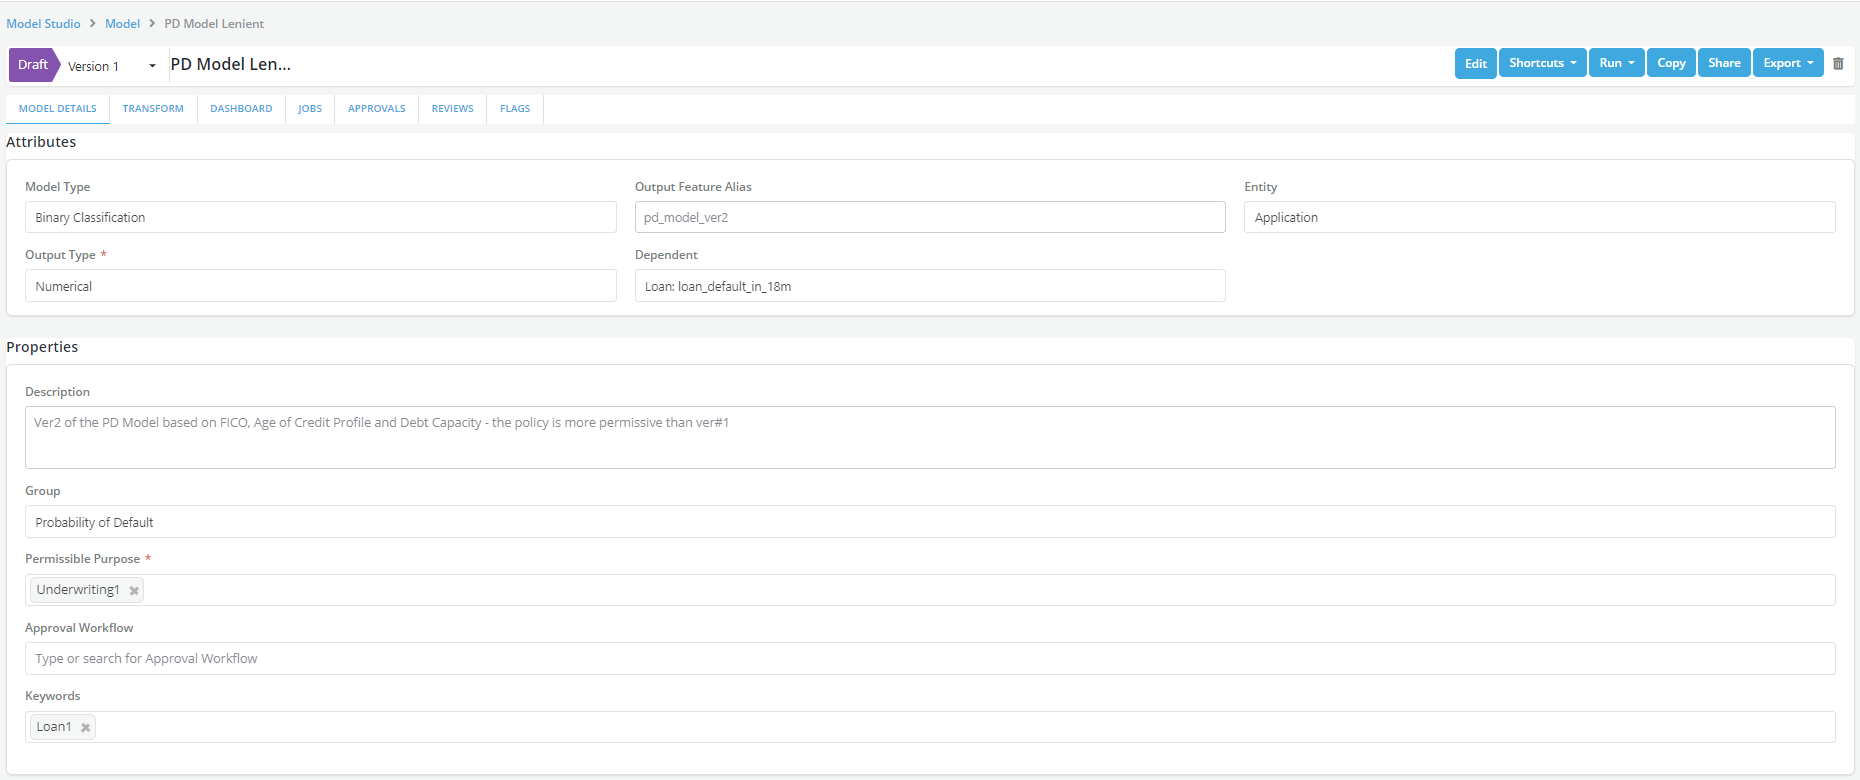
Task: Expand the Export dropdown menu
Action: coord(1787,63)
